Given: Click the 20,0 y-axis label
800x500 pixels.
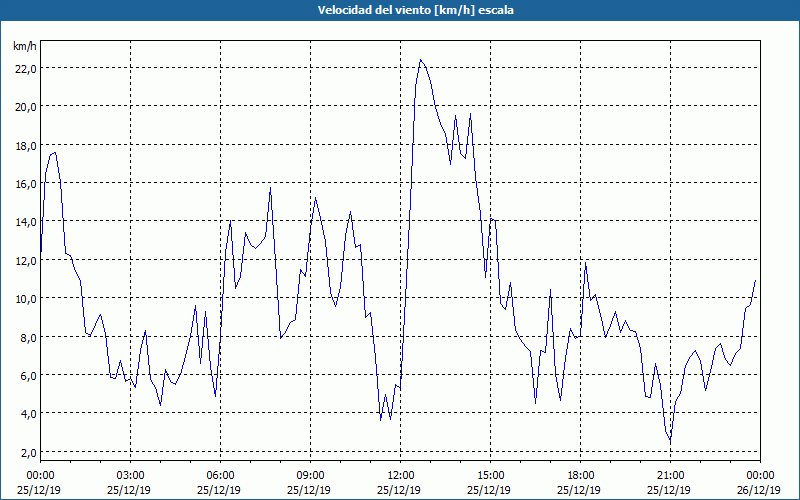Looking at the screenshot, I should pos(26,107).
